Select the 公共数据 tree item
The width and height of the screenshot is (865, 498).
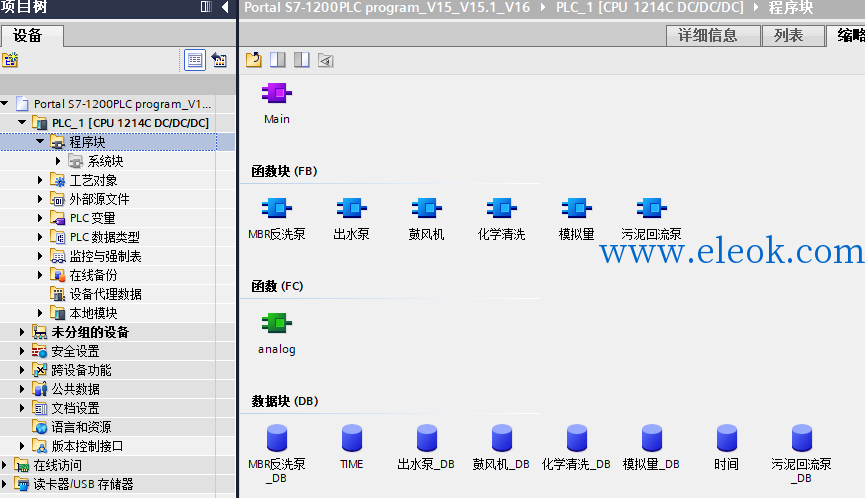[75, 389]
